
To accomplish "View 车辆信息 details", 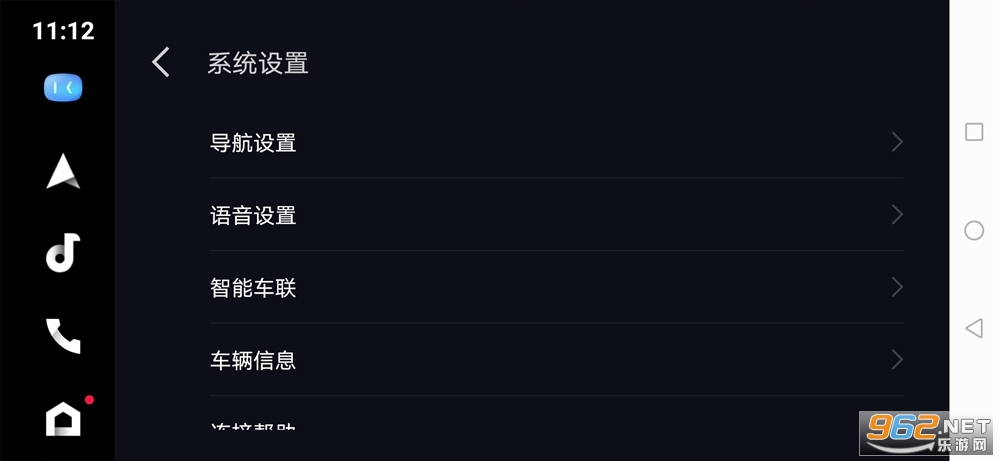I will click(x=253, y=361).
